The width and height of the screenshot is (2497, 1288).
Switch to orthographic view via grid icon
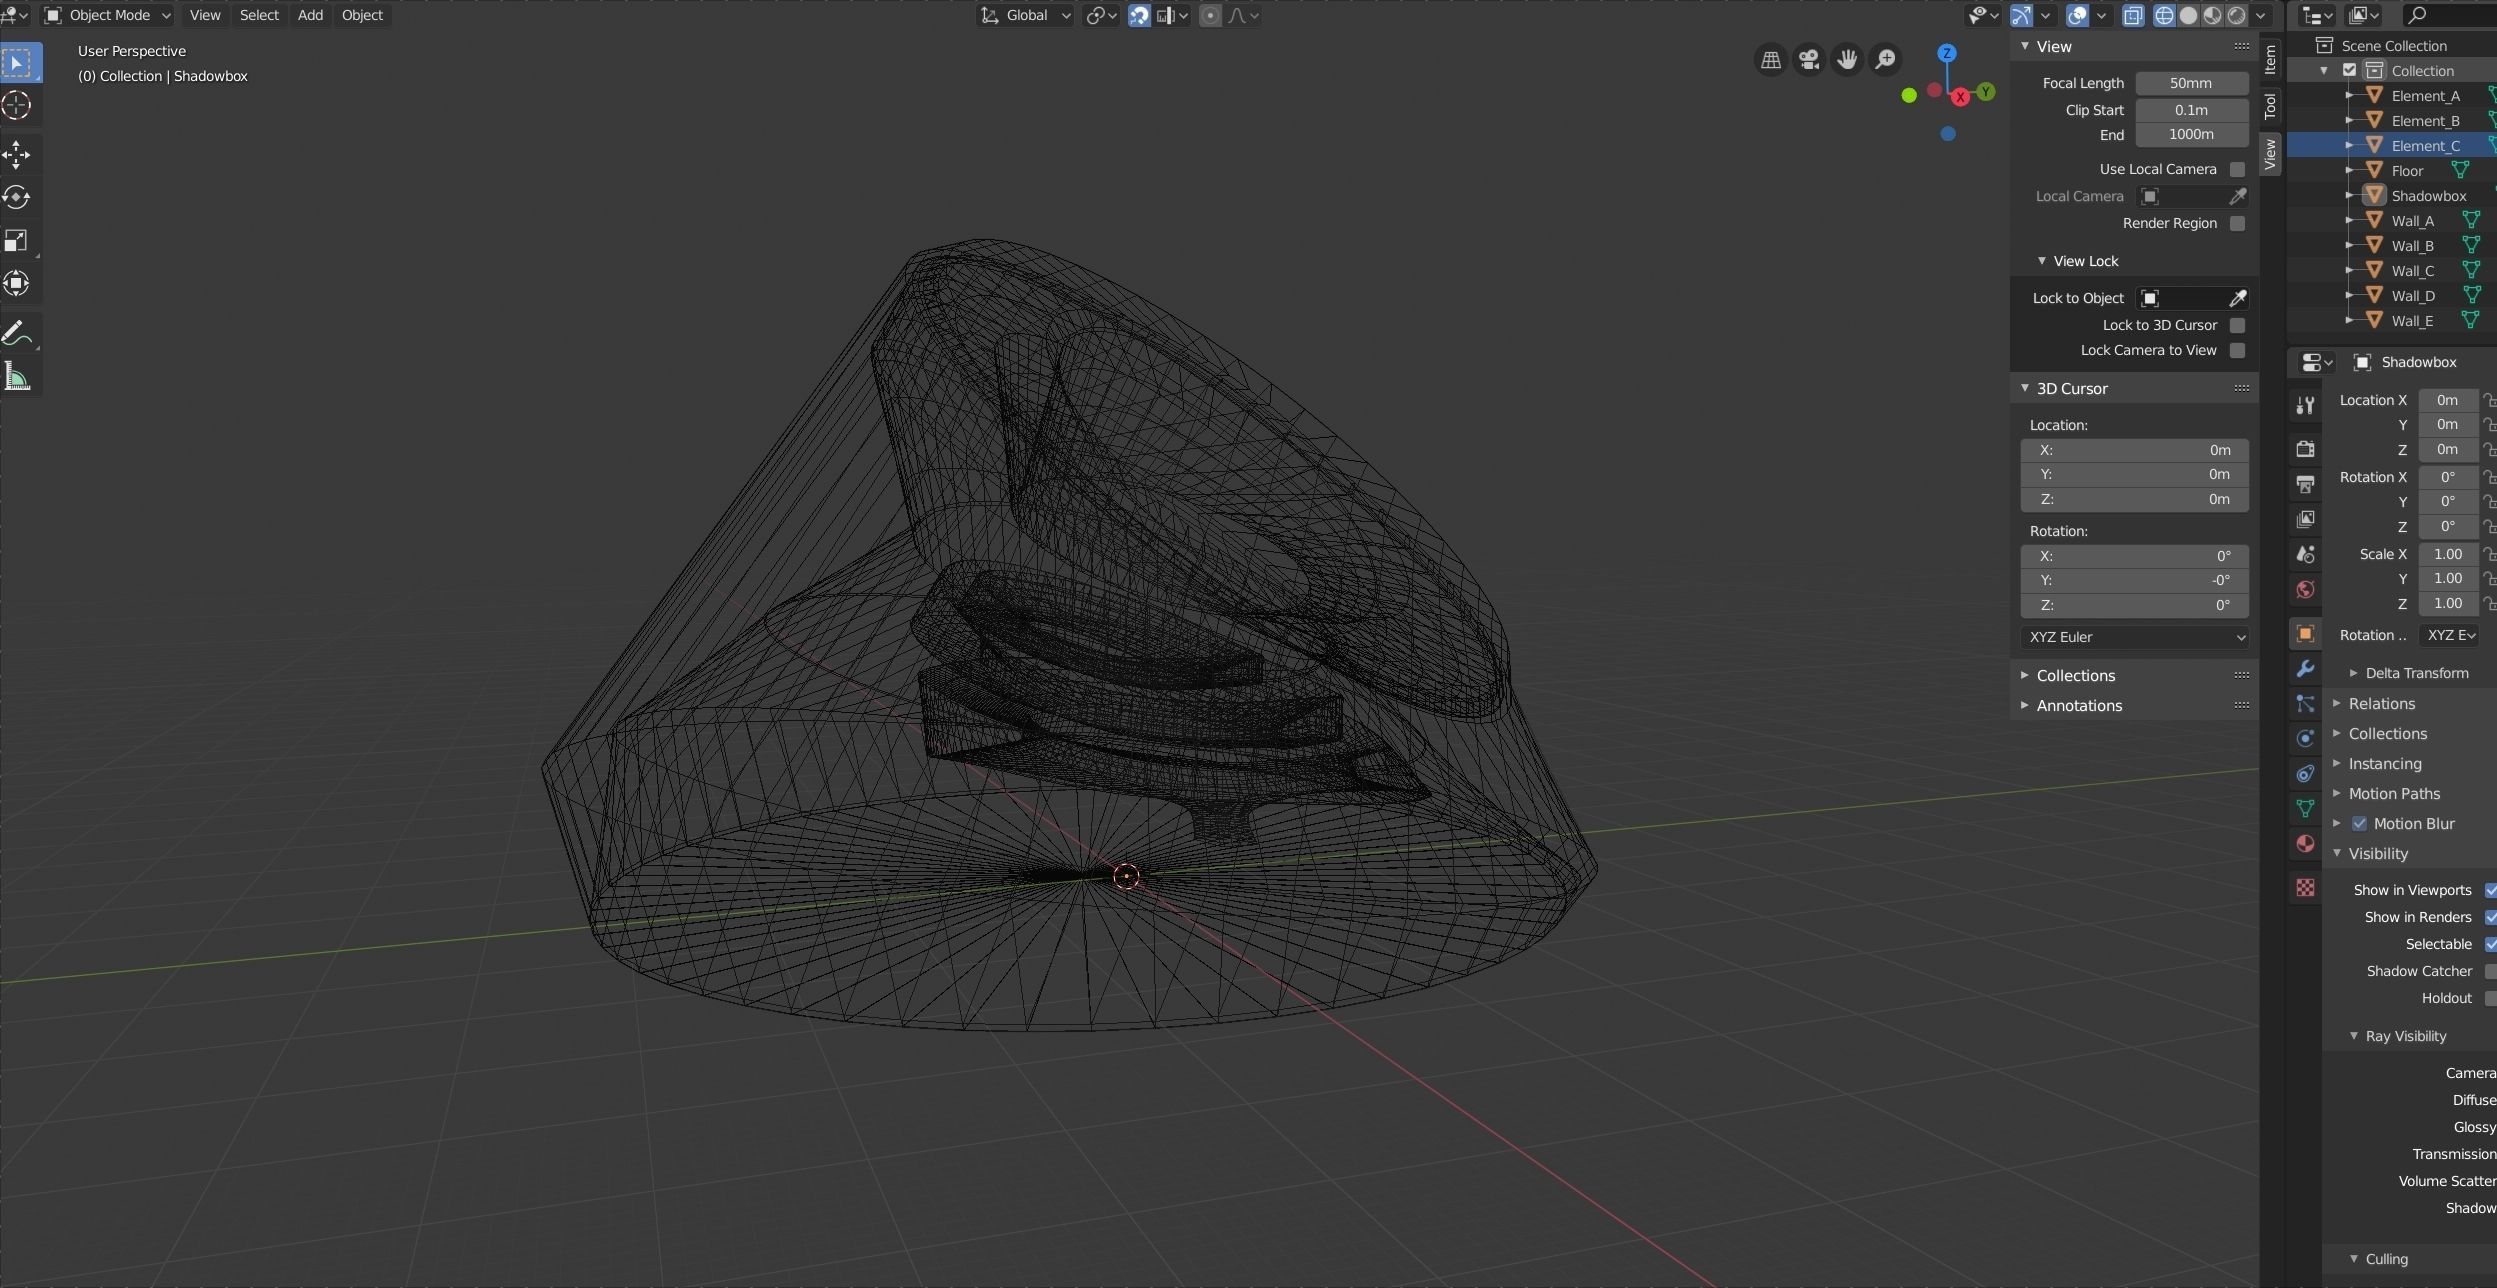pos(1771,60)
